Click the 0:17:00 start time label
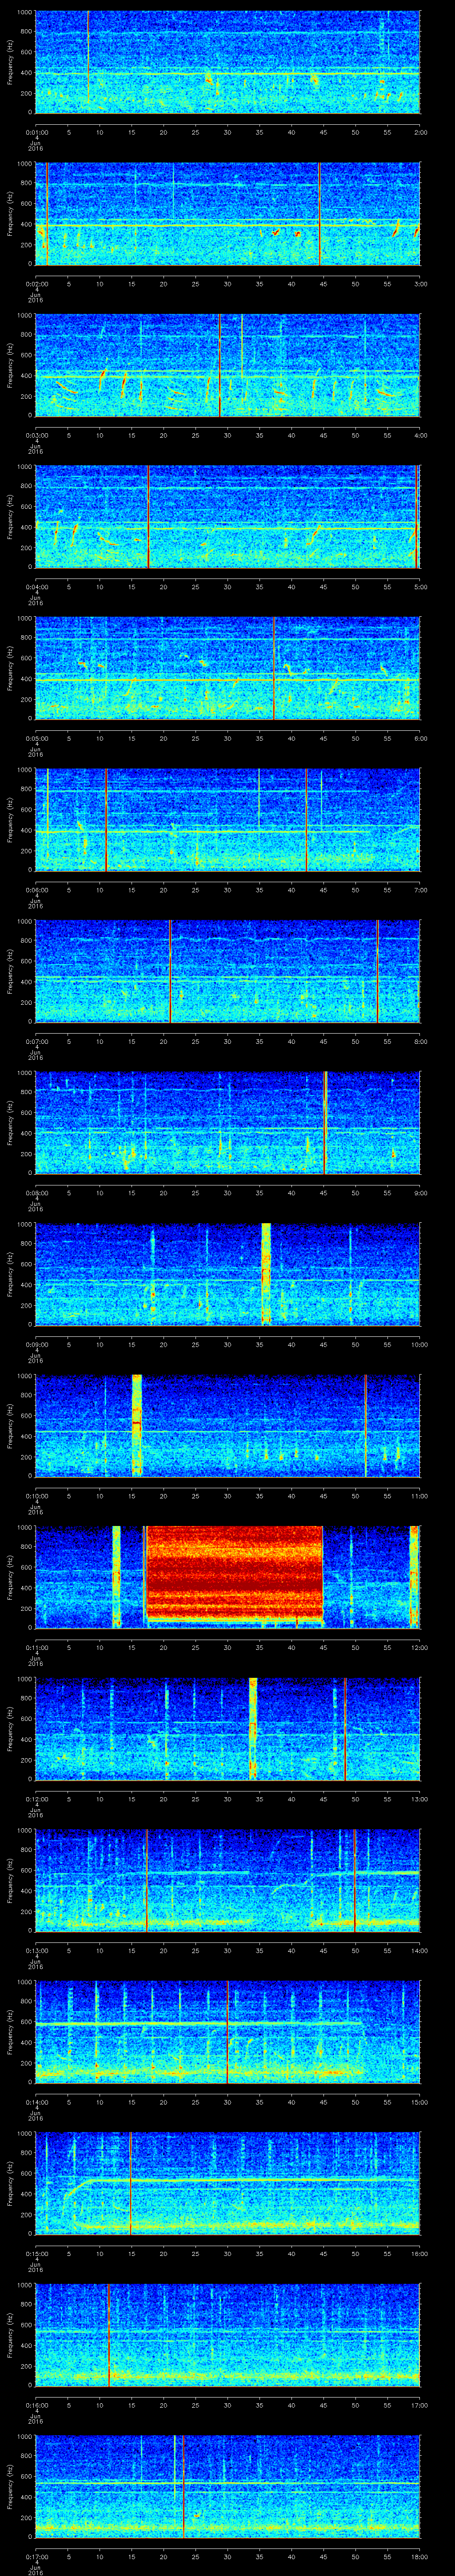This screenshot has height=2576, width=455. click(36, 2556)
